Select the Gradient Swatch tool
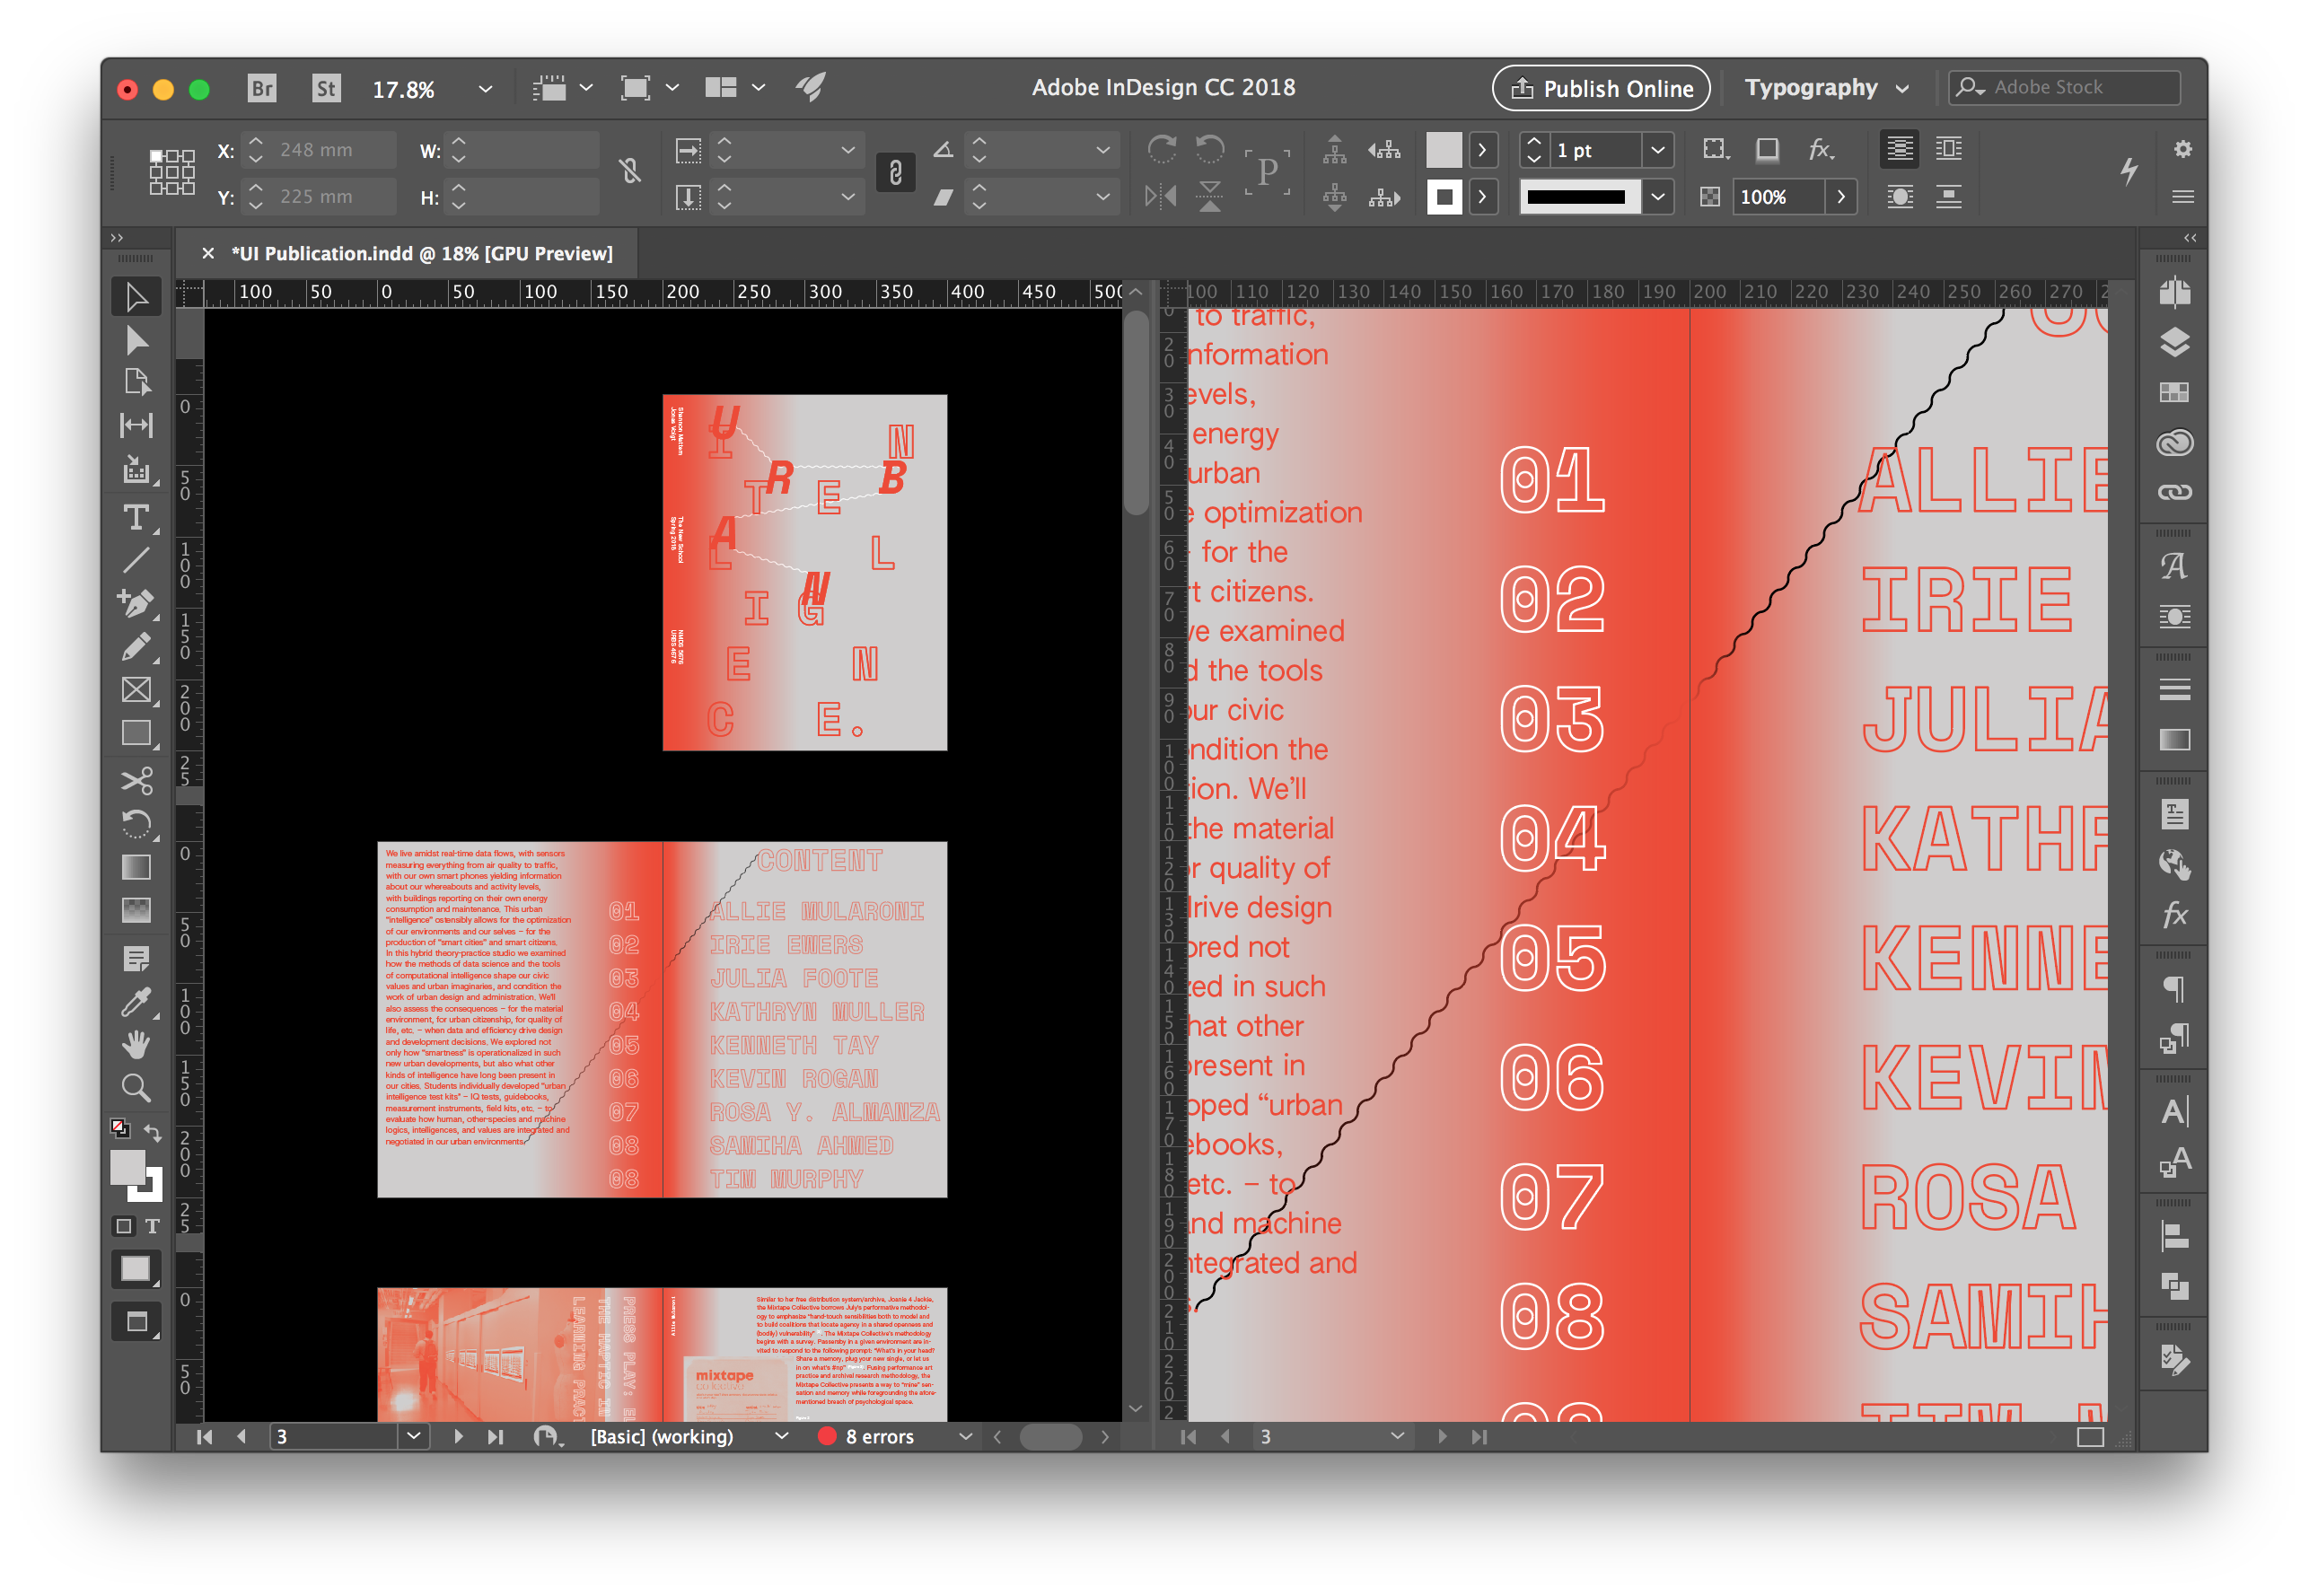The width and height of the screenshot is (2309, 1596). (x=137, y=867)
